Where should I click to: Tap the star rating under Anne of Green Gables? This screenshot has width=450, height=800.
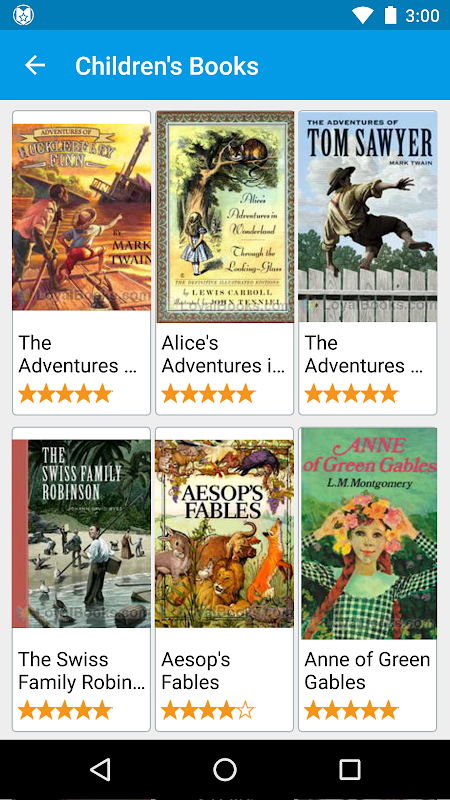click(x=351, y=710)
